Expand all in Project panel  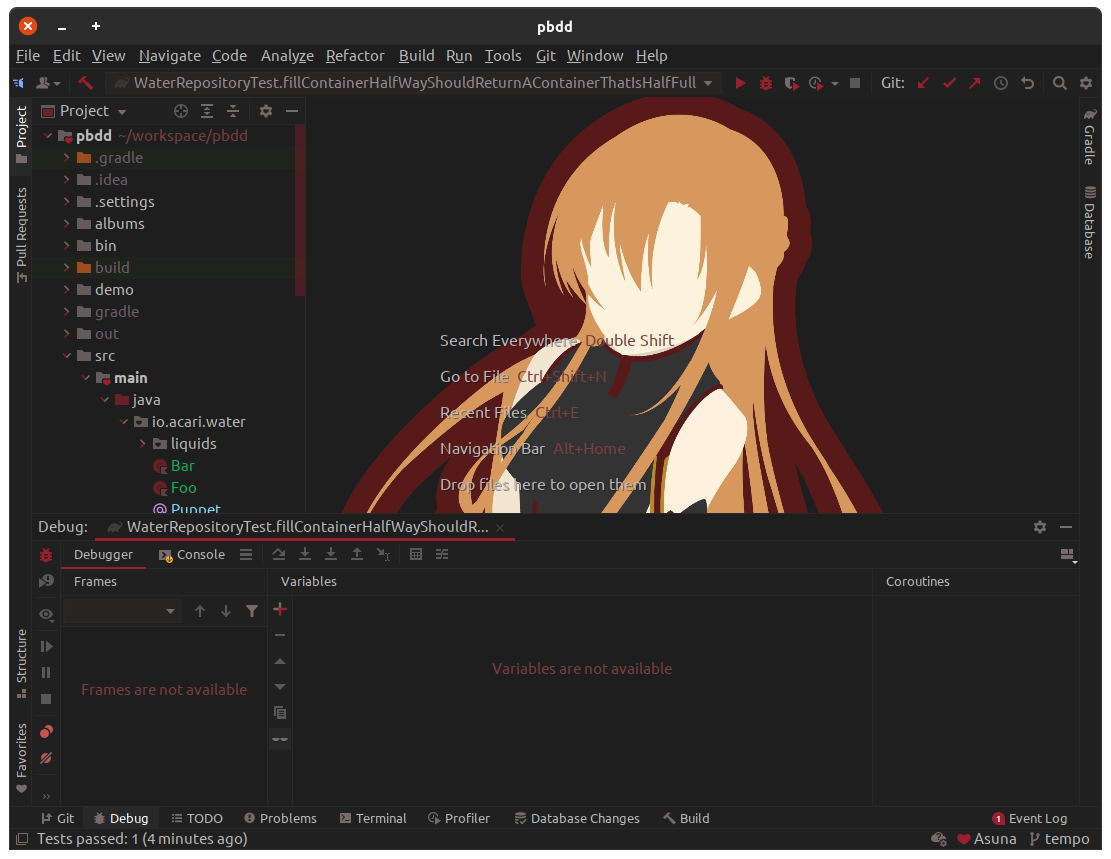pyautogui.click(x=207, y=111)
